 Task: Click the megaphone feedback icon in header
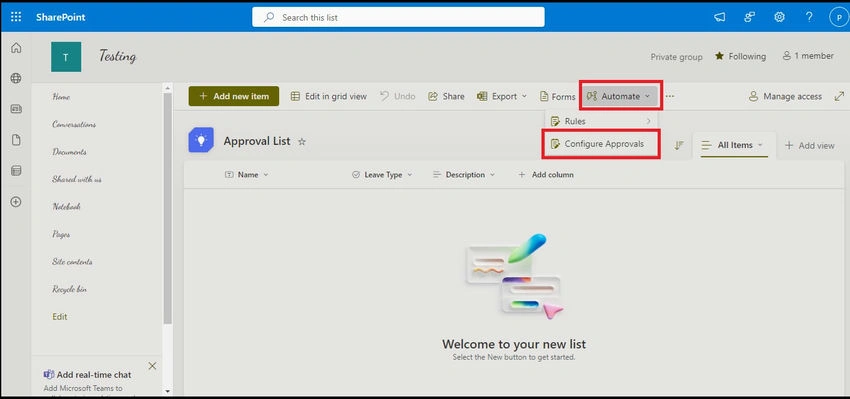(719, 17)
